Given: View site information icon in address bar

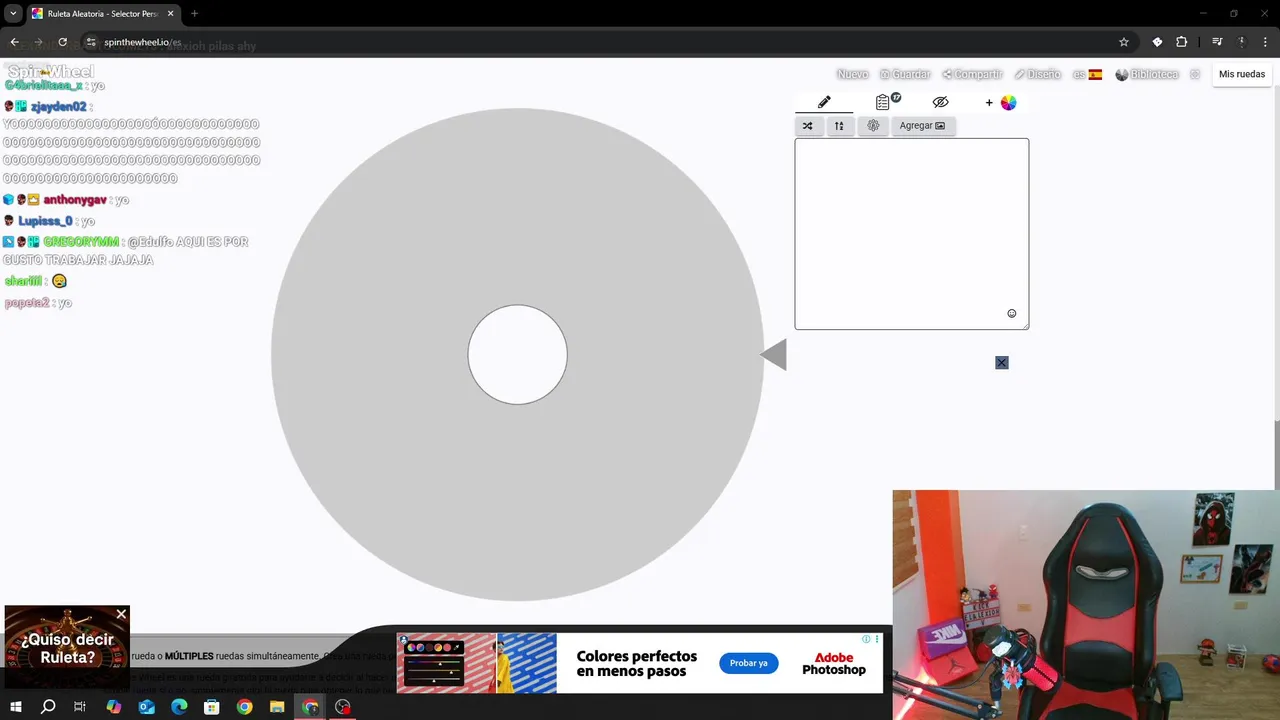Looking at the screenshot, I should (90, 42).
